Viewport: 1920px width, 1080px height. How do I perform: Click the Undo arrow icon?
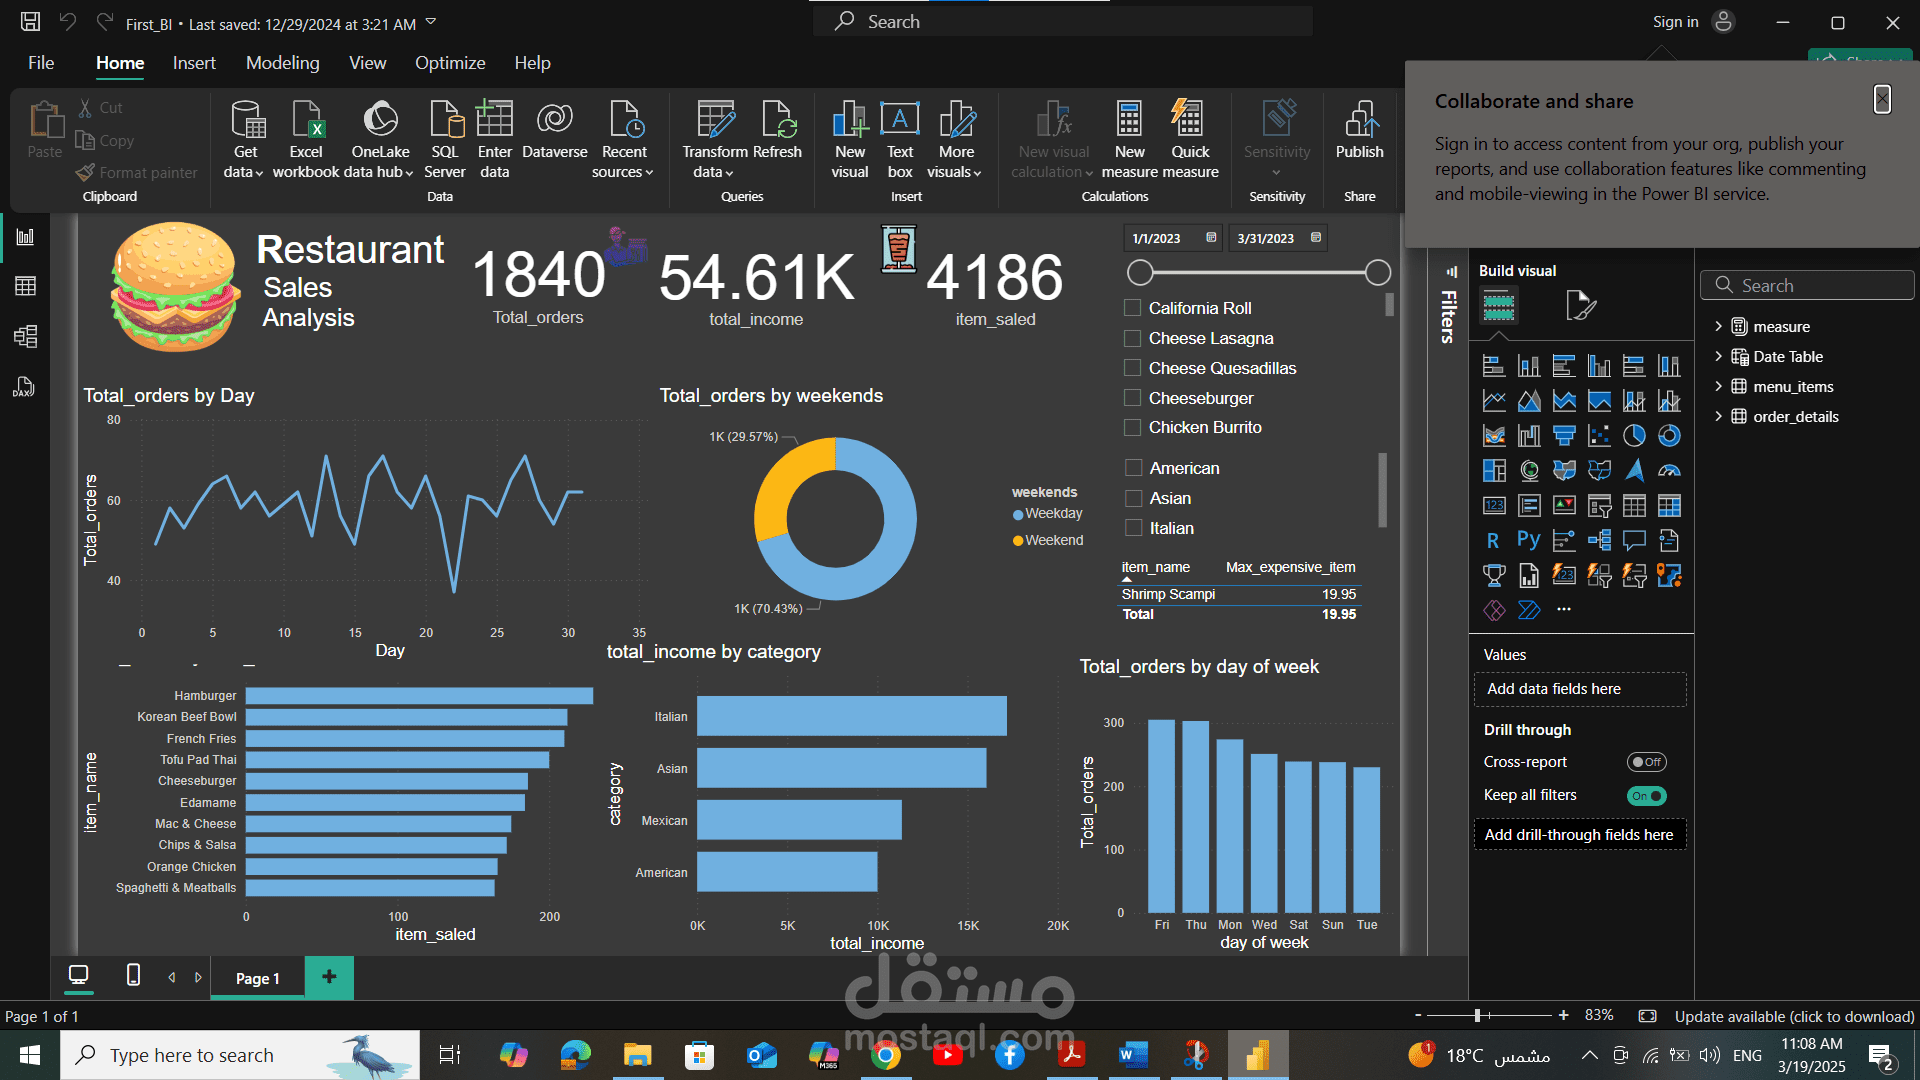[x=68, y=21]
